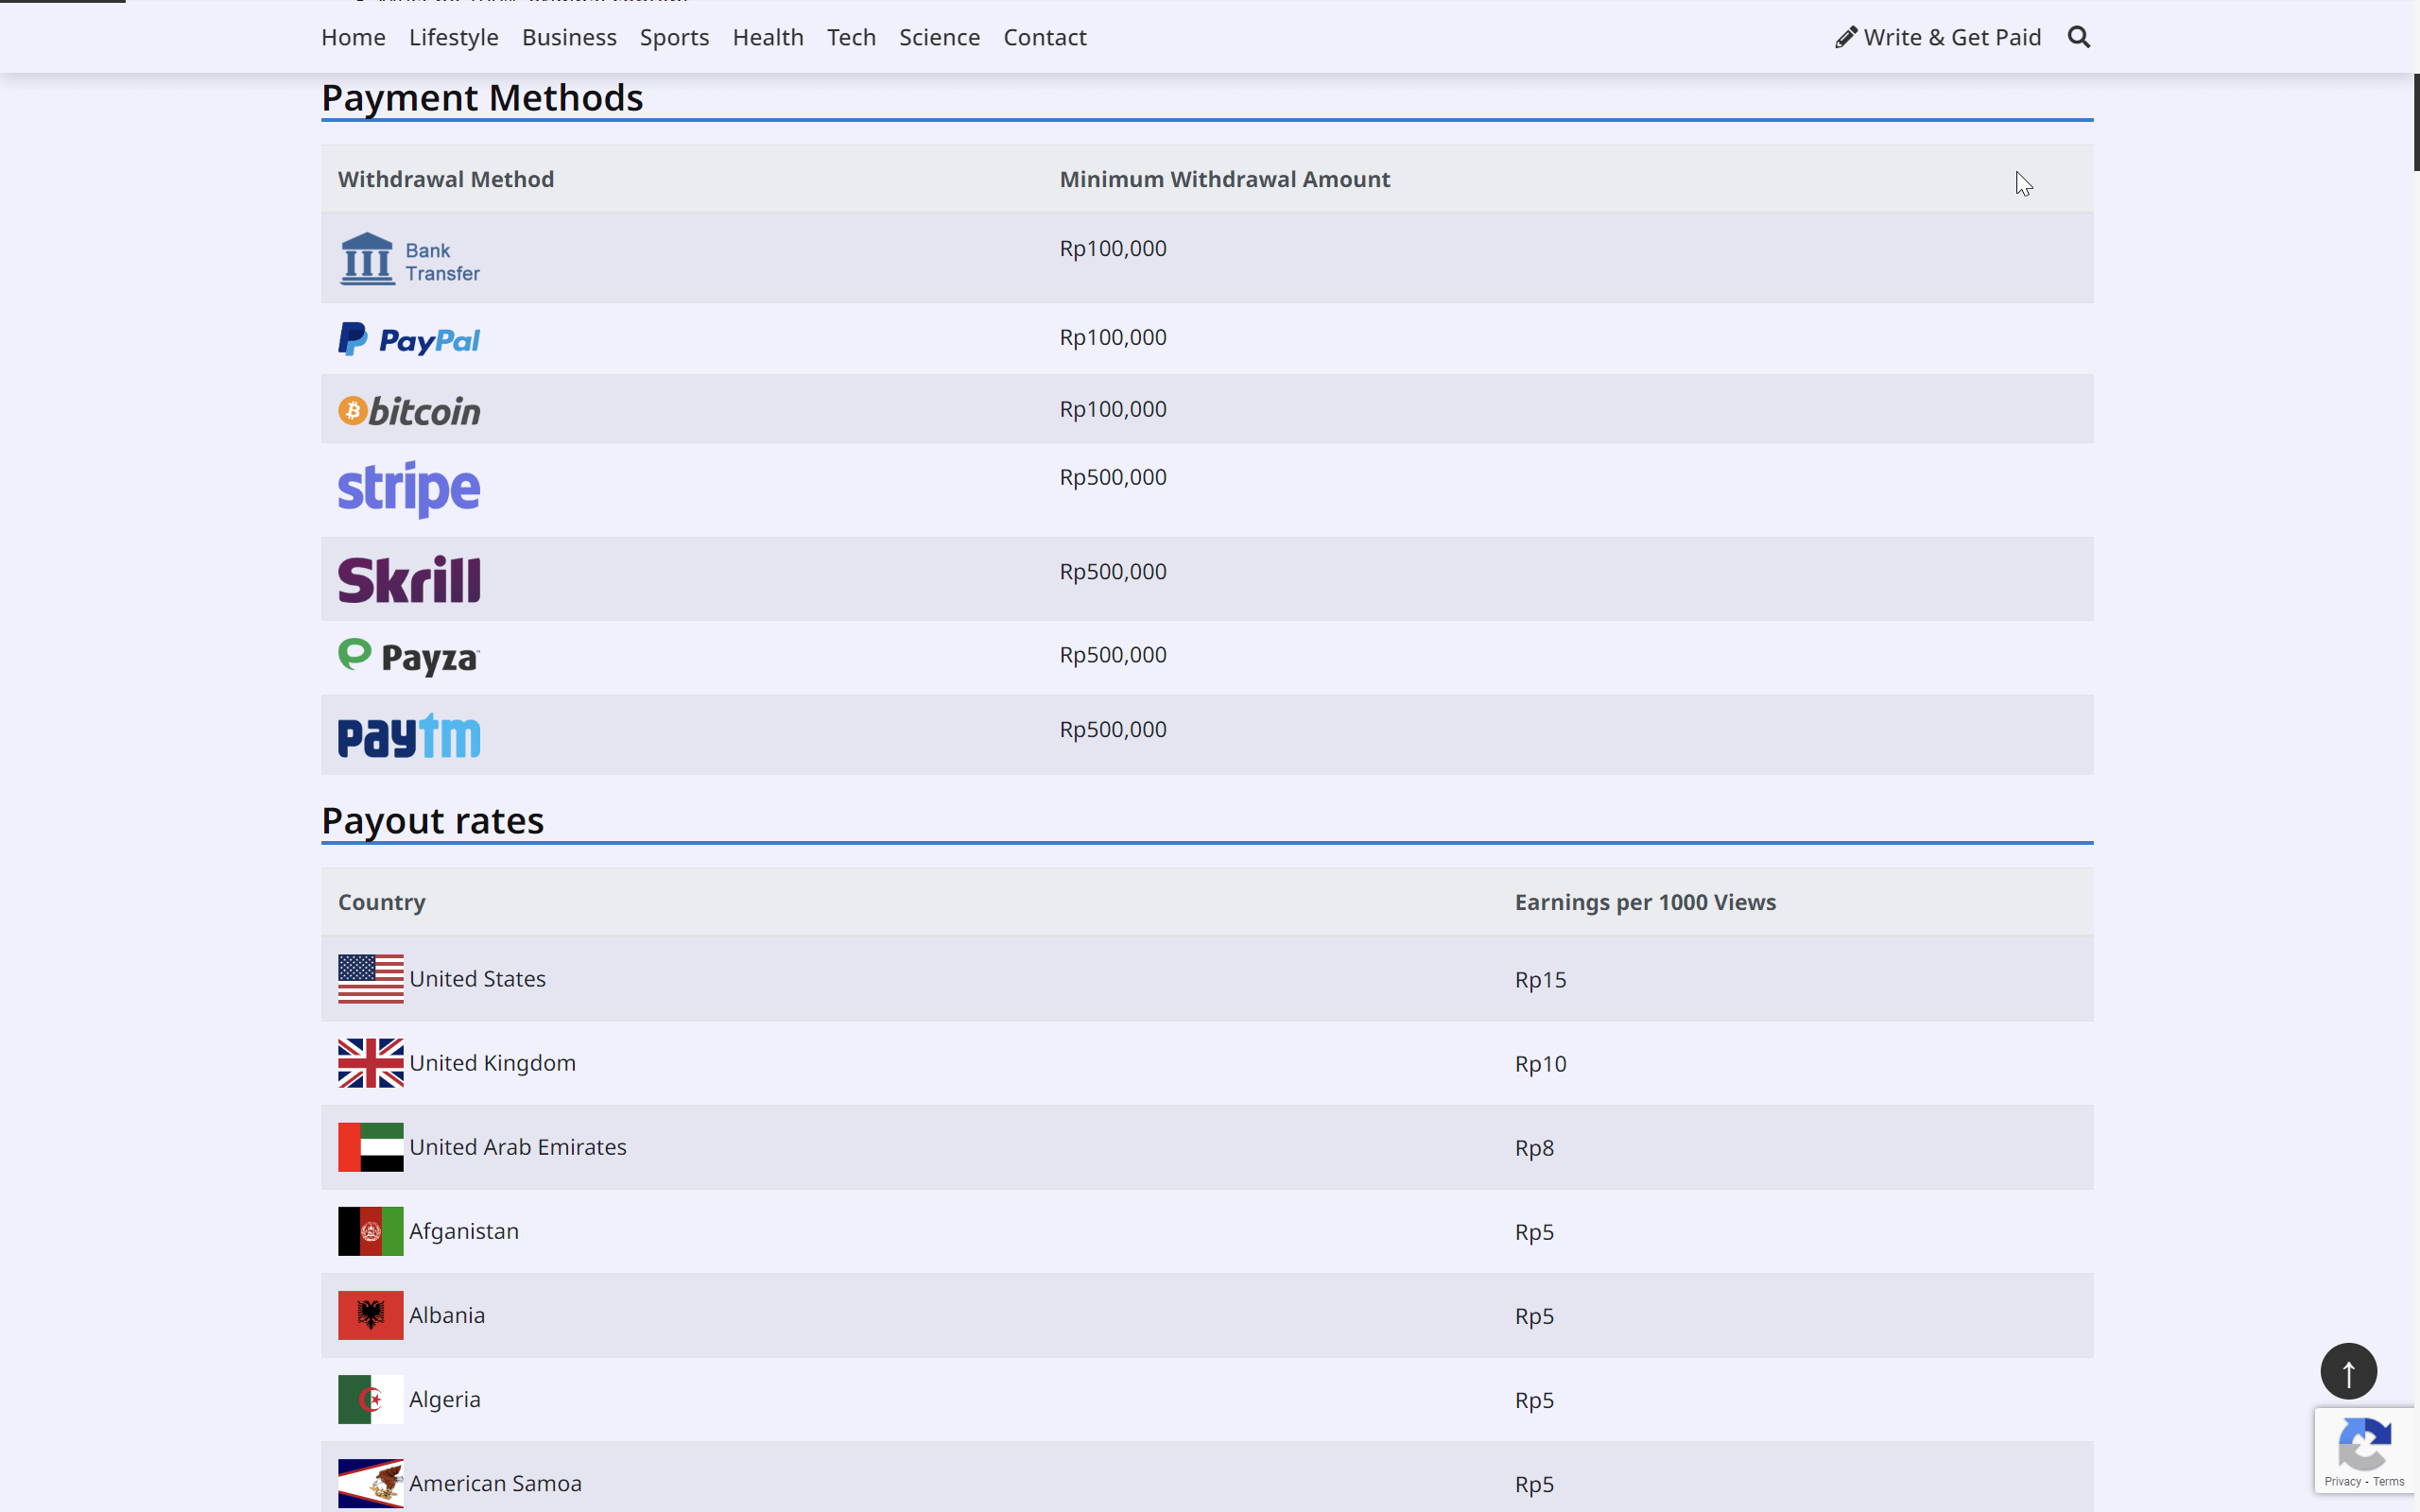Open the site search magnifier icon
Image resolution: width=2420 pixels, height=1512 pixels.
(x=2079, y=37)
